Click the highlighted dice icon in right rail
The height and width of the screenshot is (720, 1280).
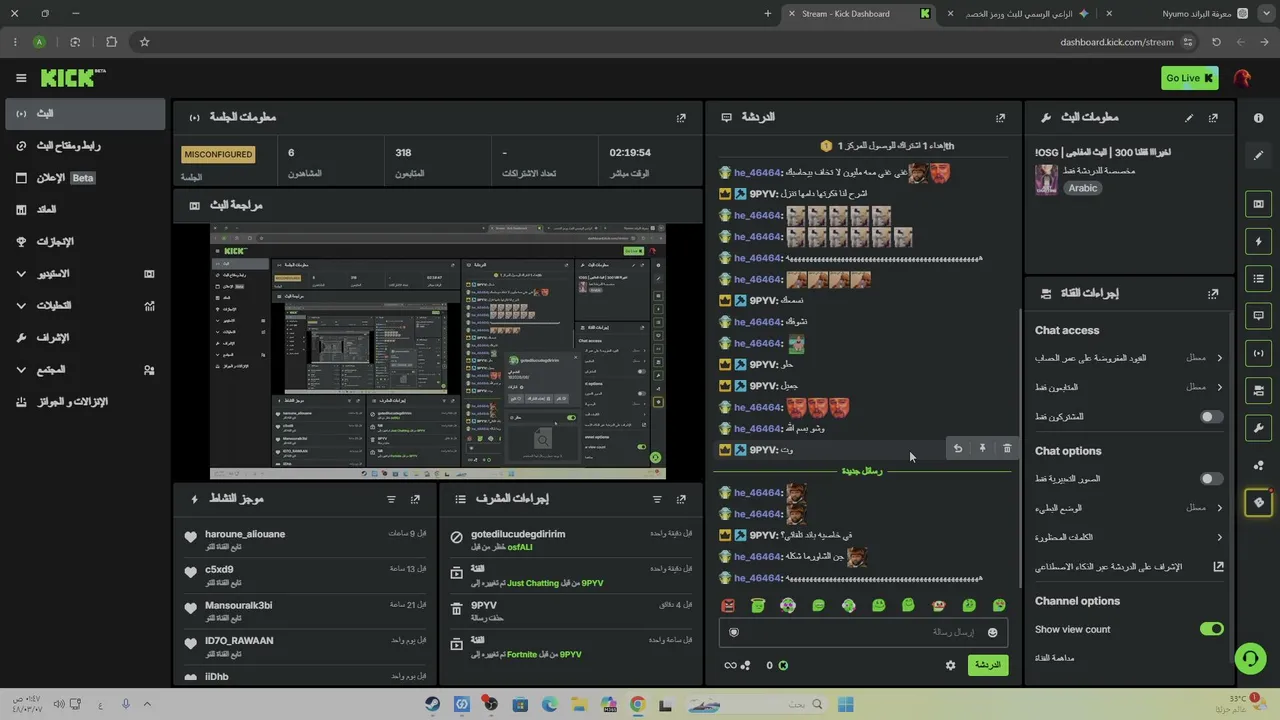(1258, 502)
